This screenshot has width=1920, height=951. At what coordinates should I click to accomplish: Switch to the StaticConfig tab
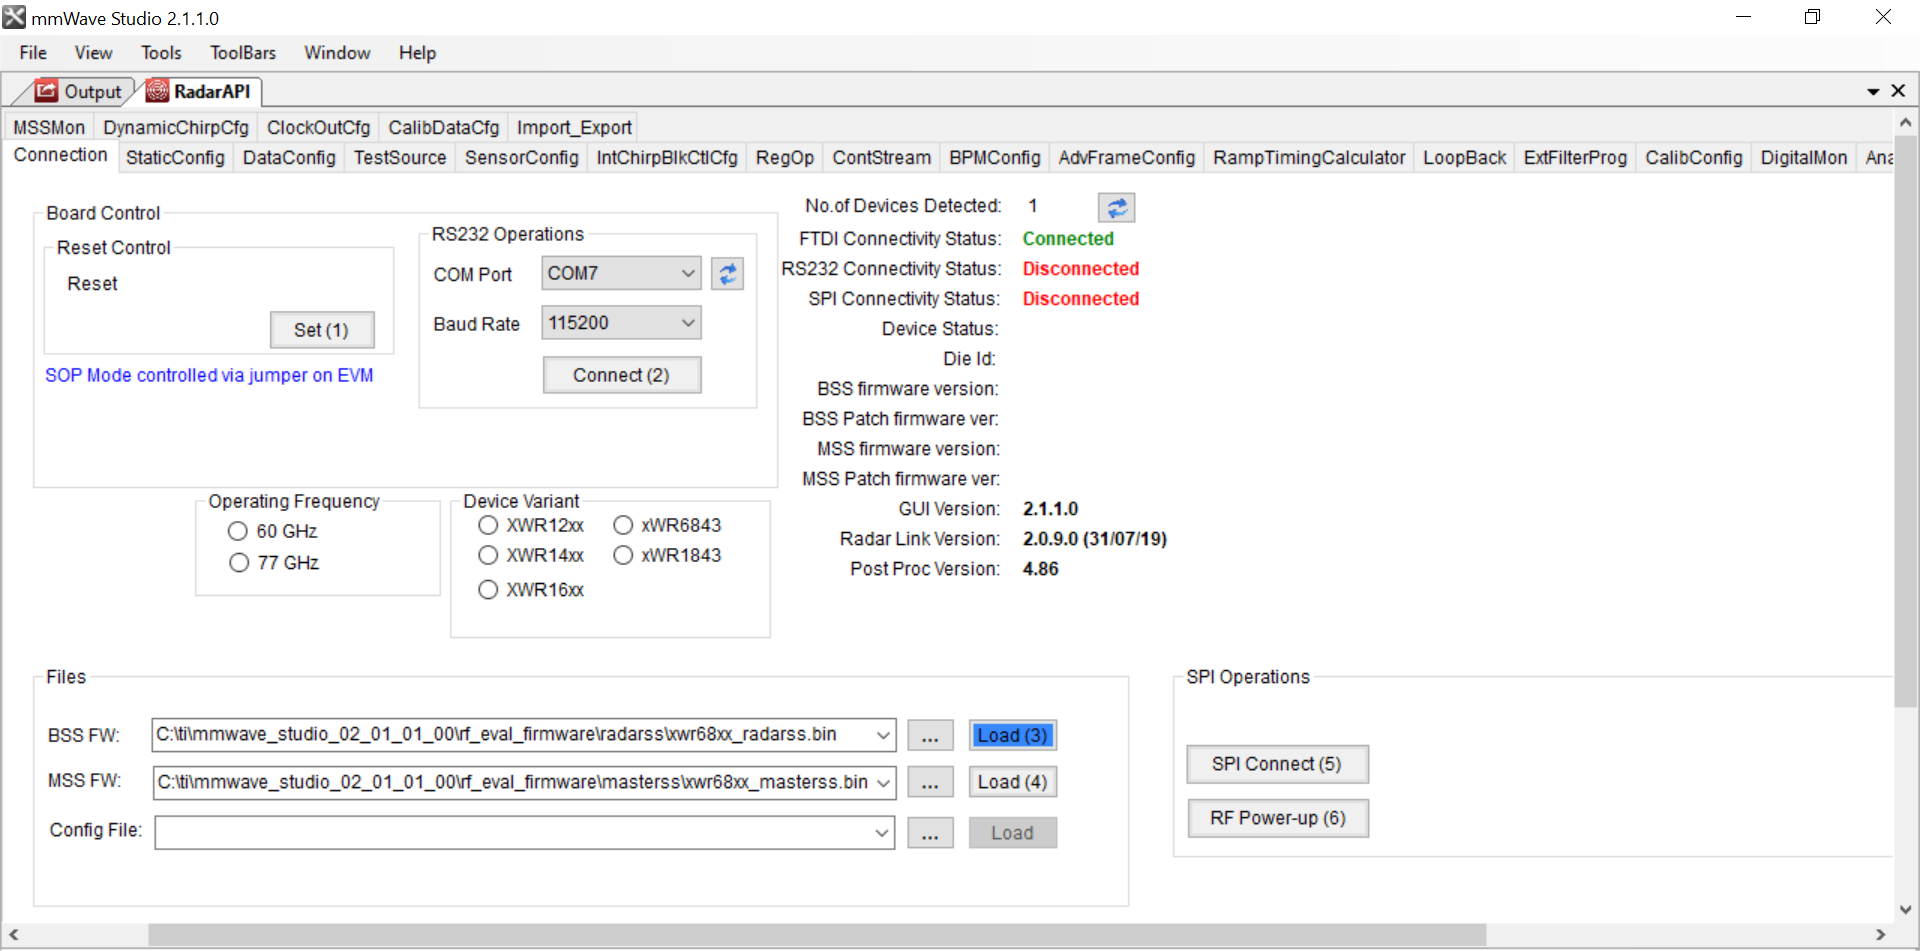pyautogui.click(x=175, y=158)
